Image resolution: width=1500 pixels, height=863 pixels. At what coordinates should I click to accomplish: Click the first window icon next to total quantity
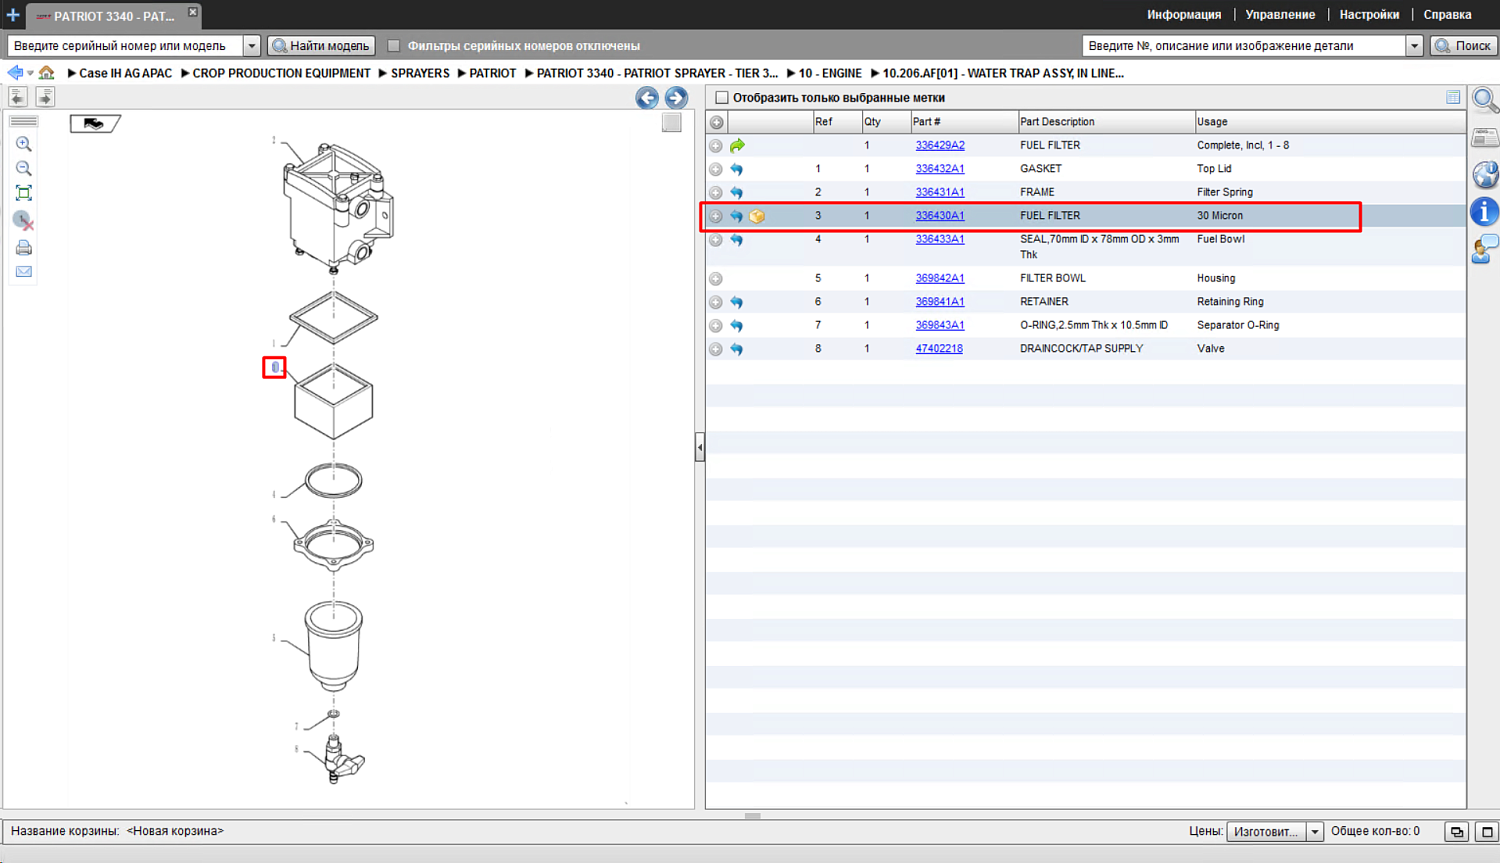click(x=1457, y=832)
